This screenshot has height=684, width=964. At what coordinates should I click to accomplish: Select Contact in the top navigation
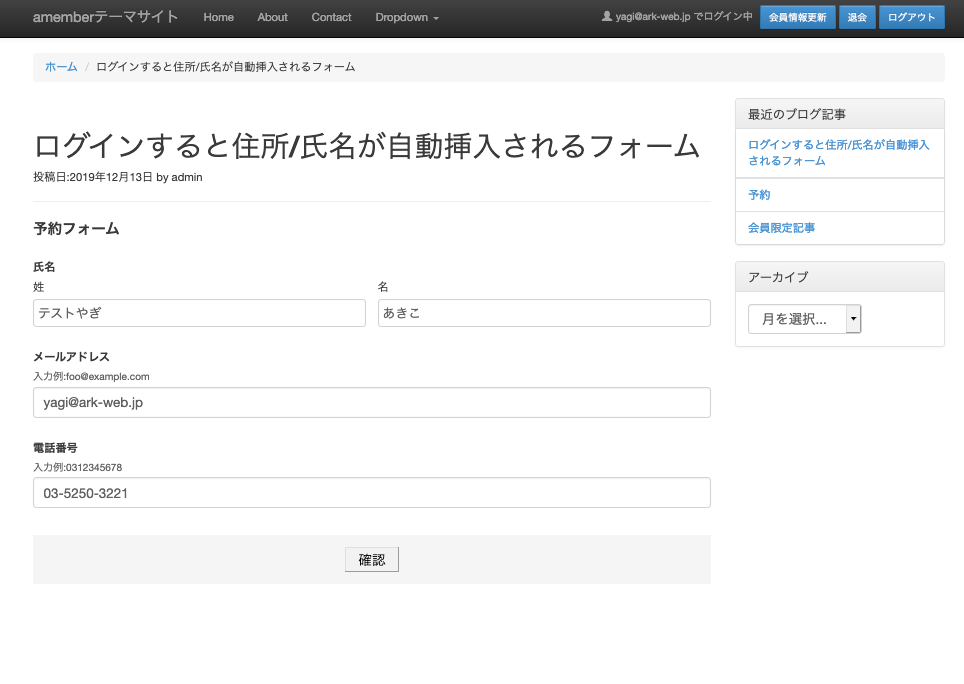pos(331,17)
